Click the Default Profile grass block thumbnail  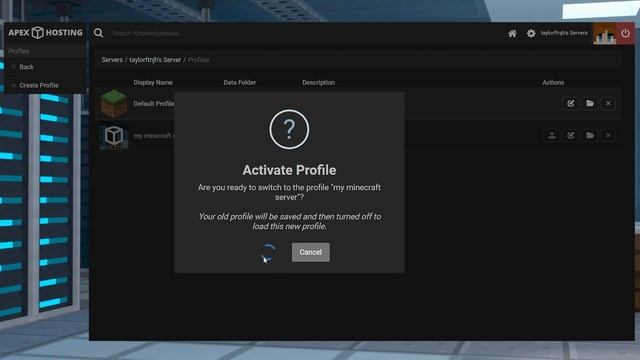pyautogui.click(x=114, y=103)
